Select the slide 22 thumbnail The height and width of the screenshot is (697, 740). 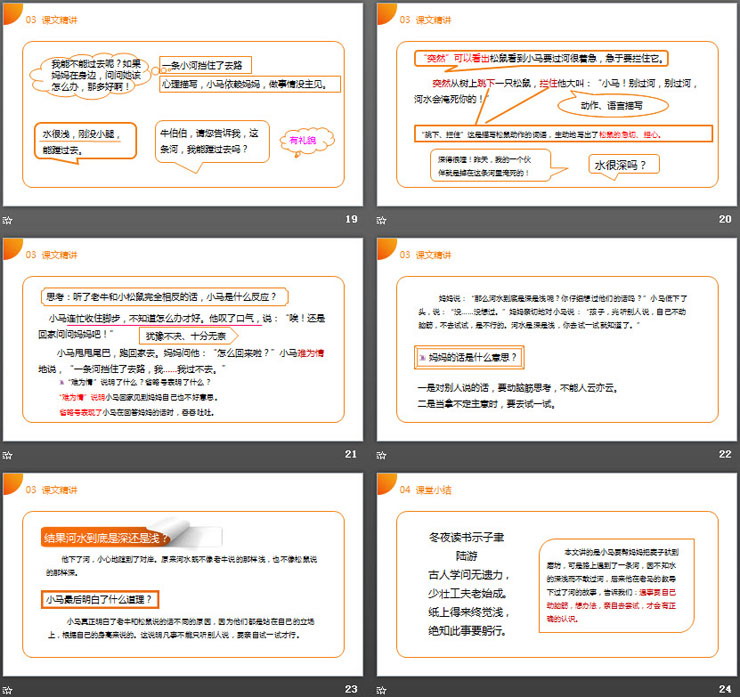coord(556,340)
